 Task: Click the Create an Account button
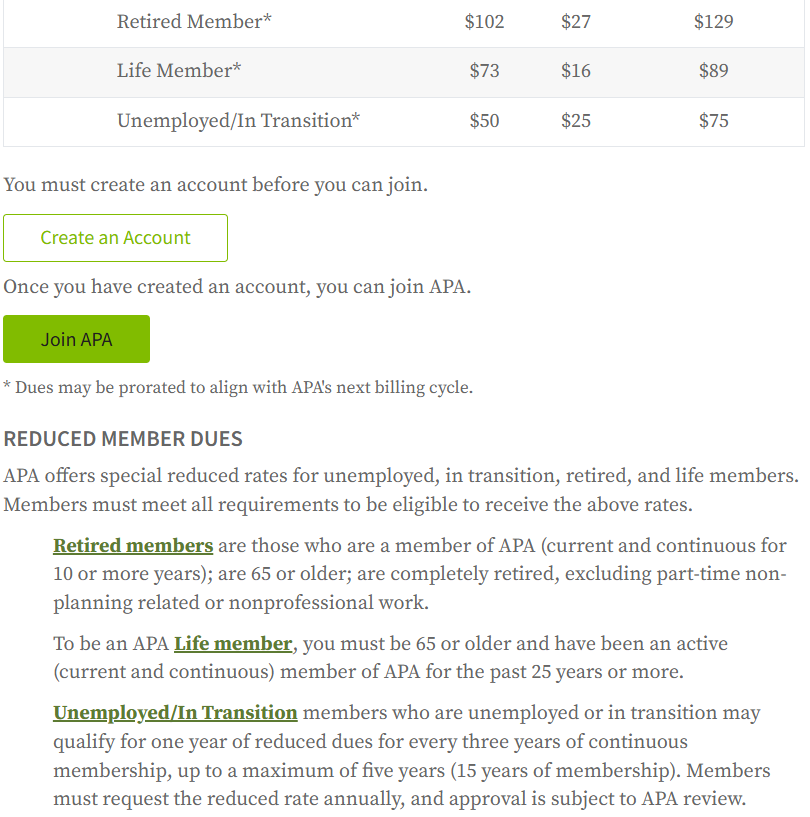coord(115,238)
